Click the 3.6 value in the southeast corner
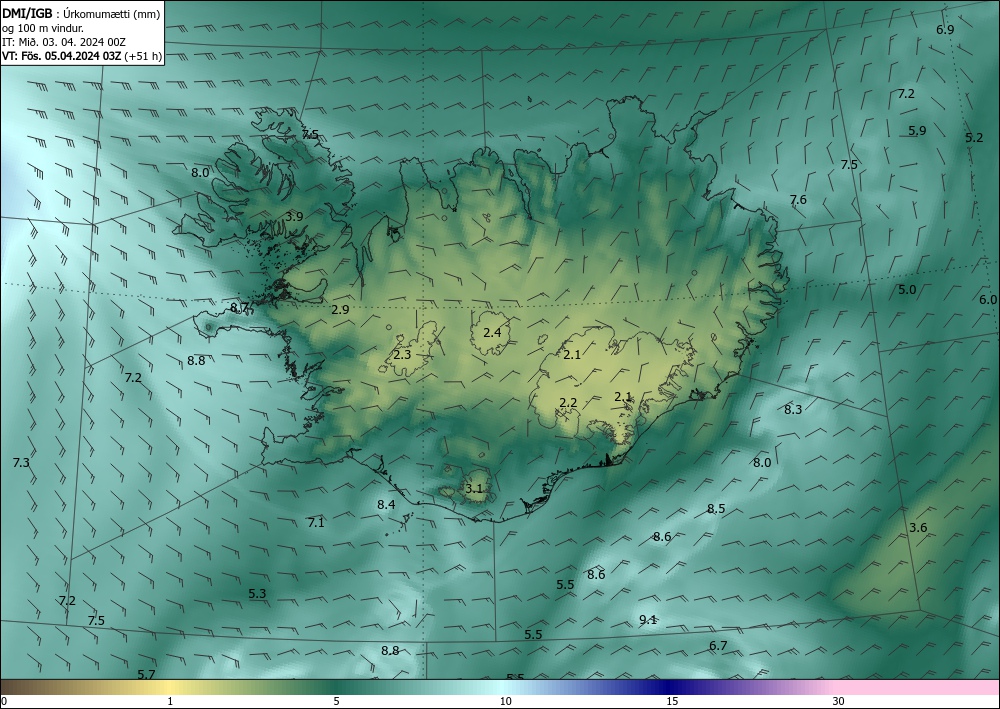Image resolution: width=1000 pixels, height=709 pixels. pos(918,528)
